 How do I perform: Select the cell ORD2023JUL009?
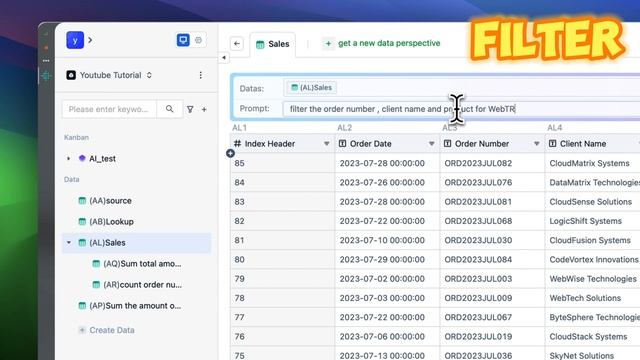tap(492, 298)
